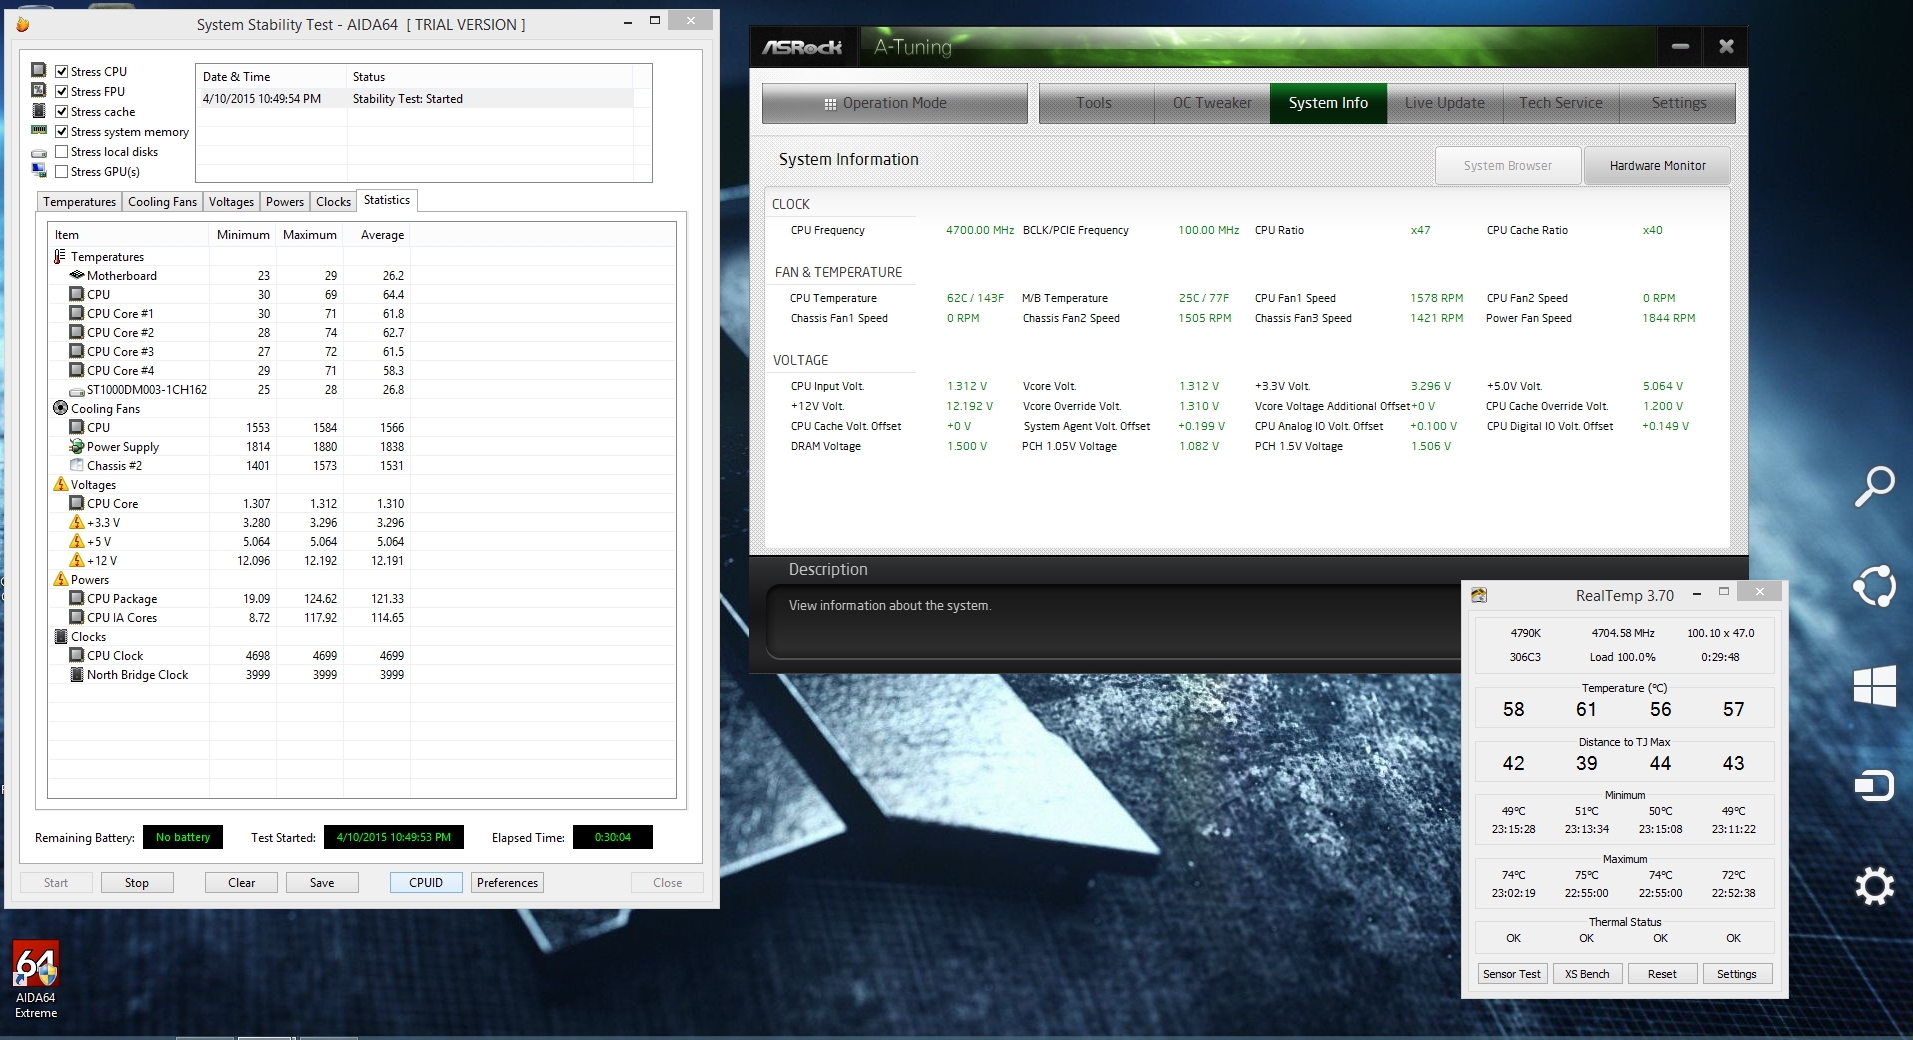
Task: Click the Motherboard row icon
Action: click(77, 276)
